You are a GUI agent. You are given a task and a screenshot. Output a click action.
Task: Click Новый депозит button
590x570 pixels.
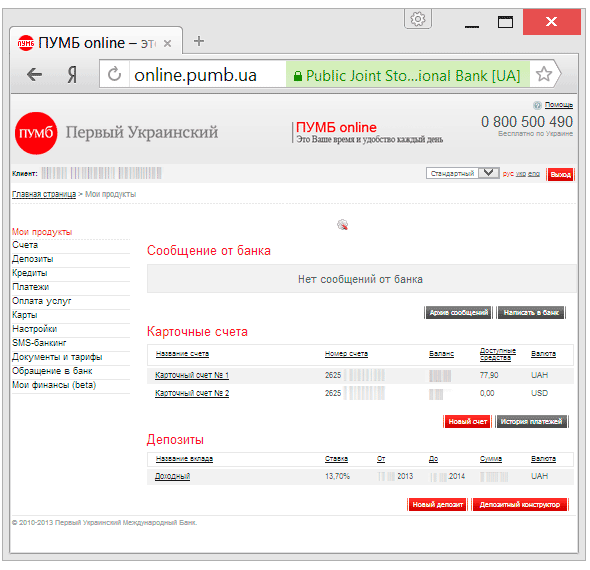(437, 505)
